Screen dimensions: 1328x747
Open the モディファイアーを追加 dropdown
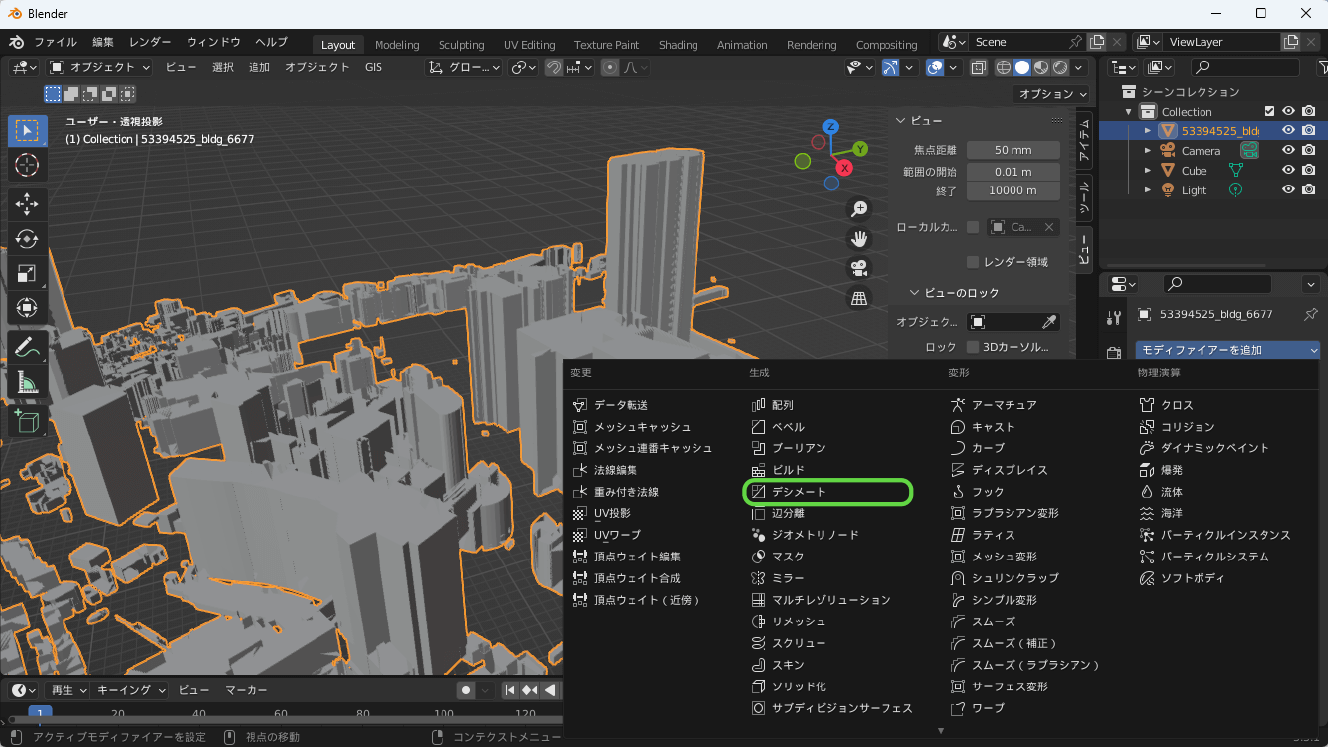click(x=1228, y=350)
